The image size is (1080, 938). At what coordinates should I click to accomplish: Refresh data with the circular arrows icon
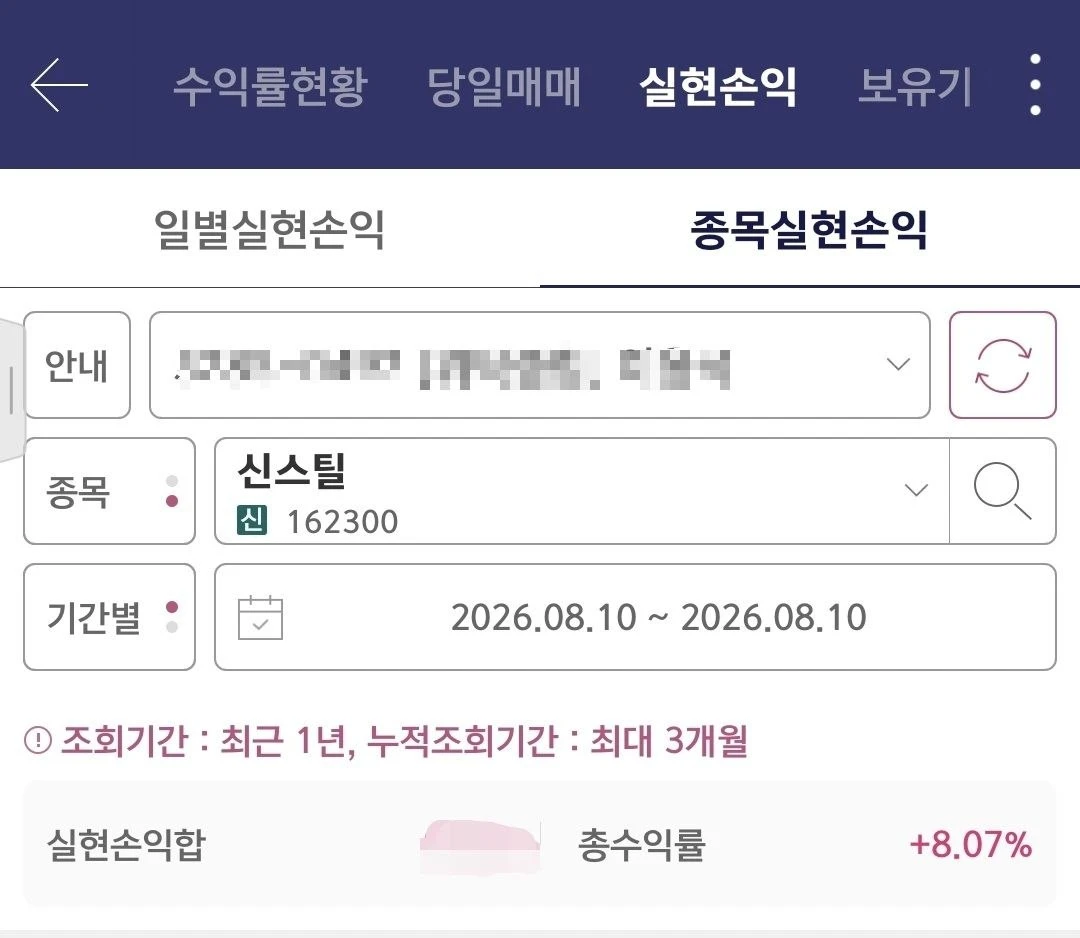pyautogui.click(x=1002, y=365)
